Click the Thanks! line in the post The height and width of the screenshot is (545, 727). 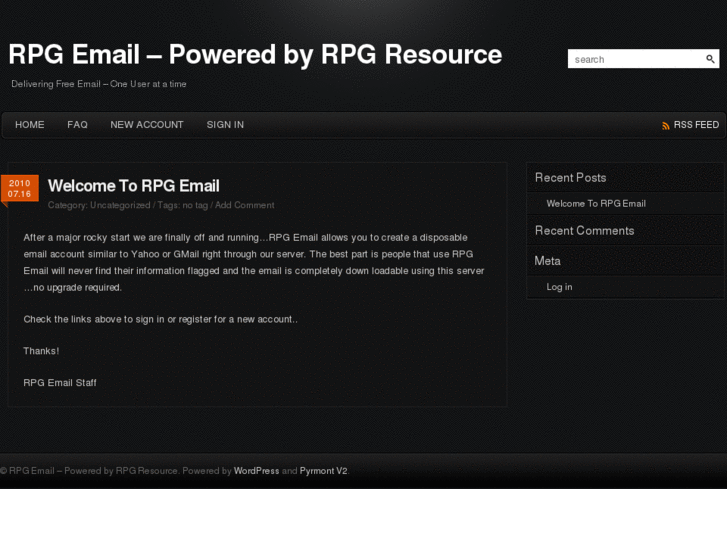(41, 351)
